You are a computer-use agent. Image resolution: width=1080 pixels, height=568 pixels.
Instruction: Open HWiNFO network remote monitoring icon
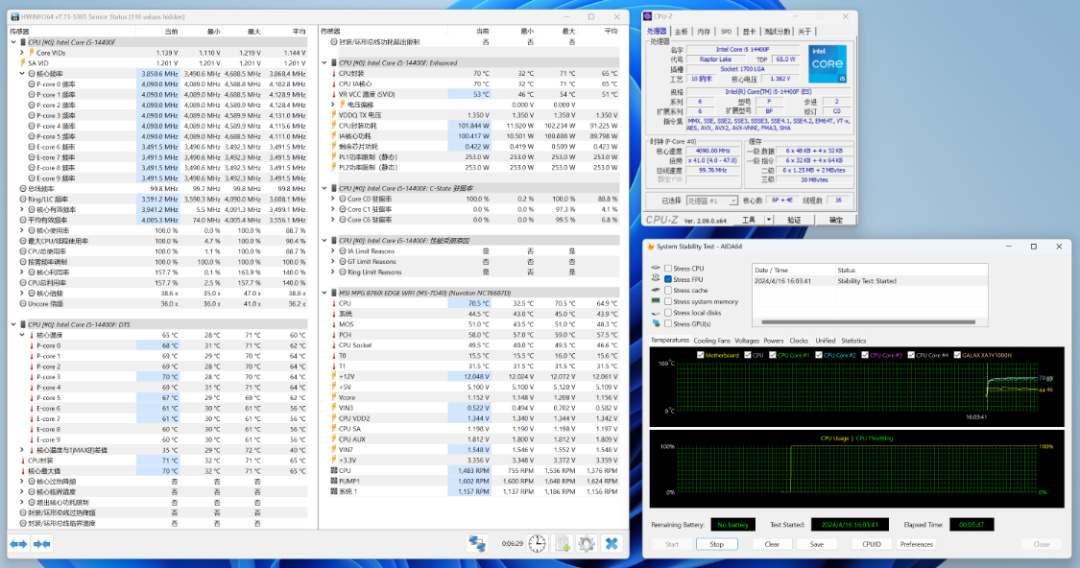(477, 543)
